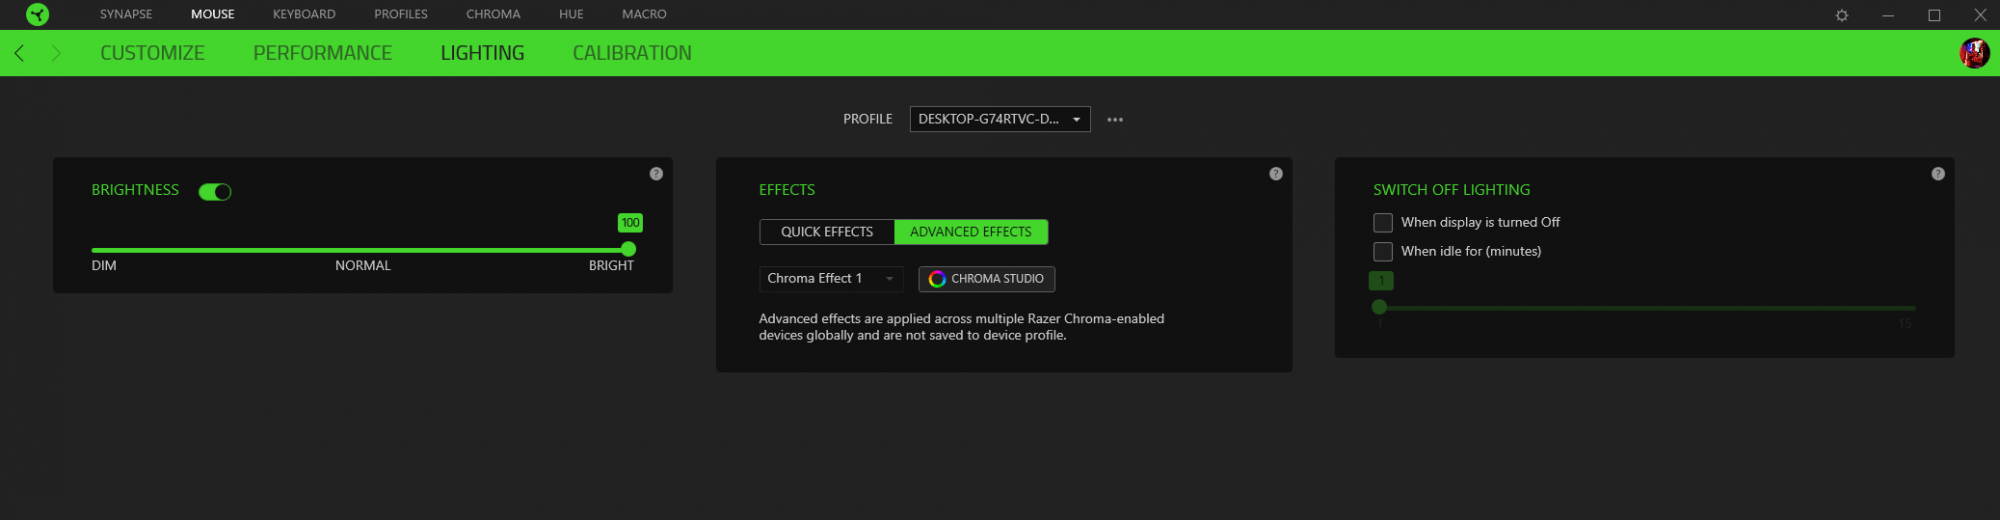Open the Brightness panel help icon
Image resolution: width=2000 pixels, height=520 pixels.
point(656,174)
